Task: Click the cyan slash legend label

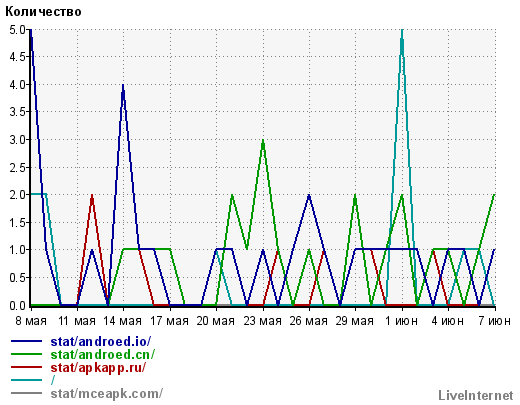Action: (x=52, y=380)
